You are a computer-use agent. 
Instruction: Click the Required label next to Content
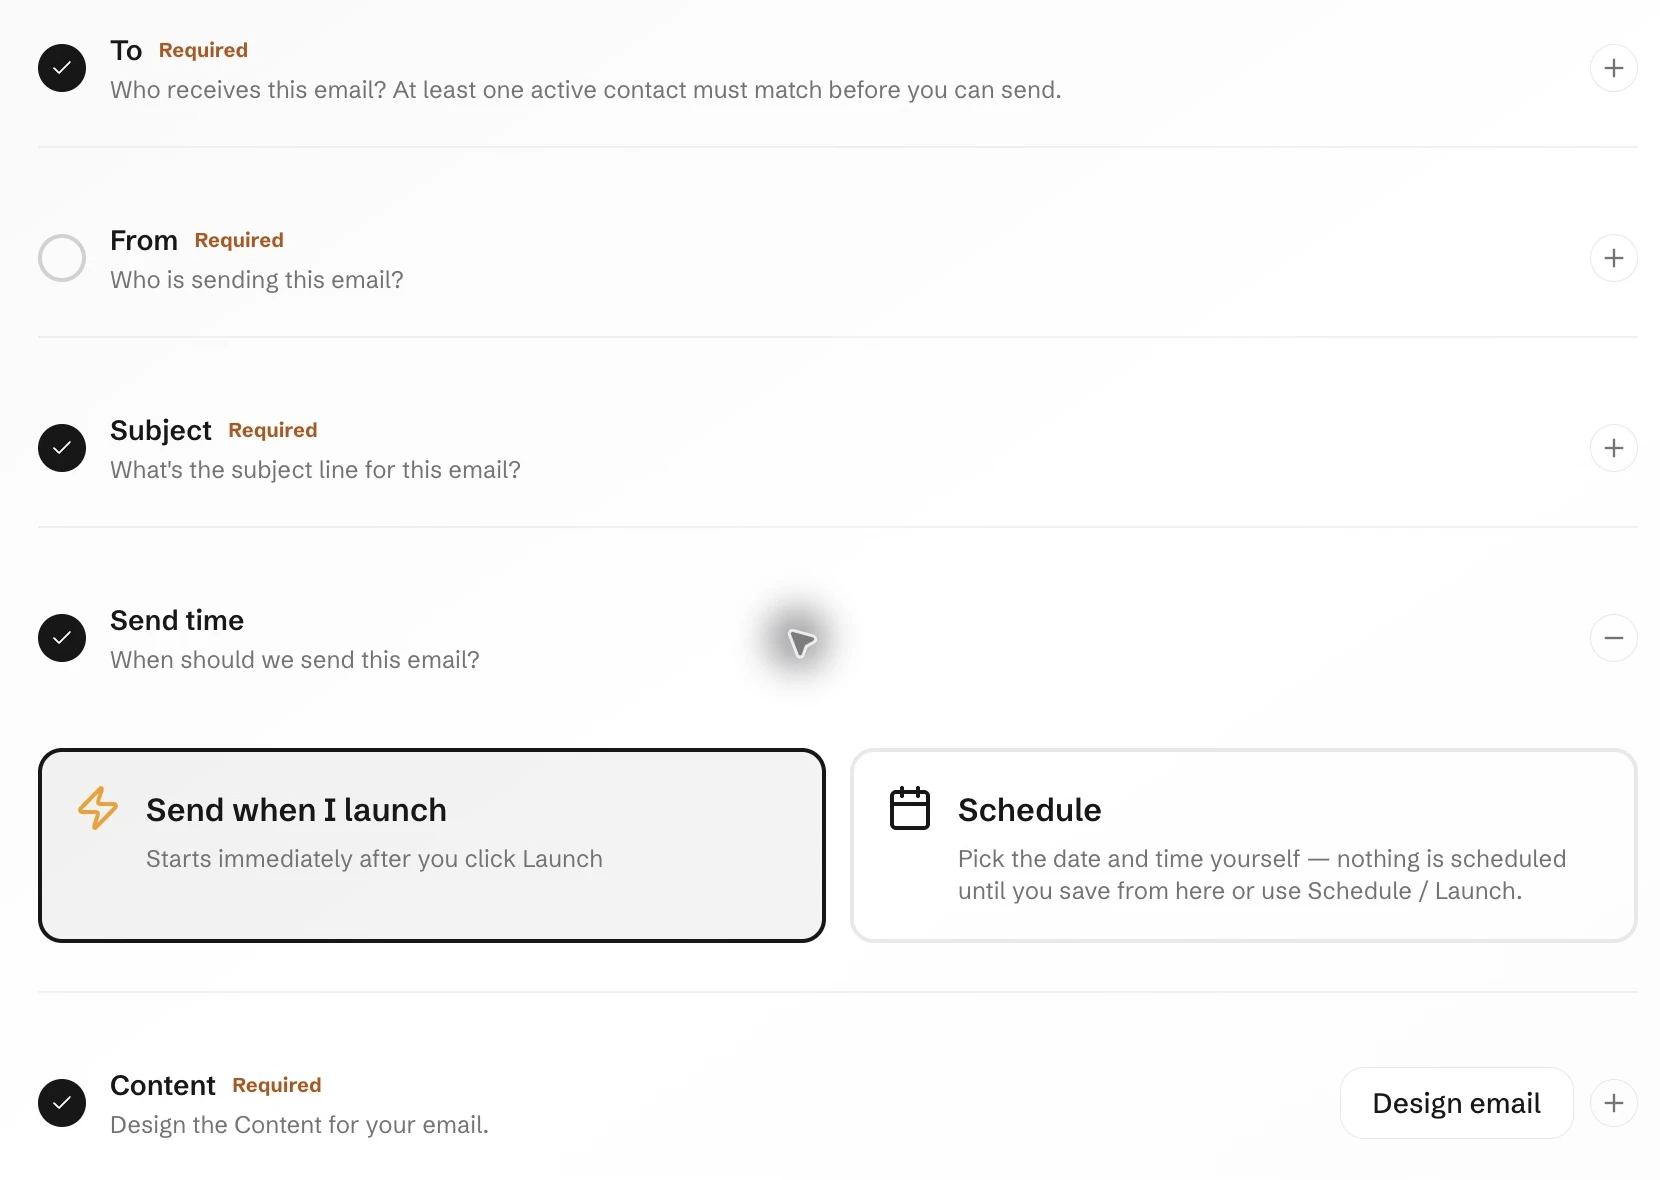277,1085
